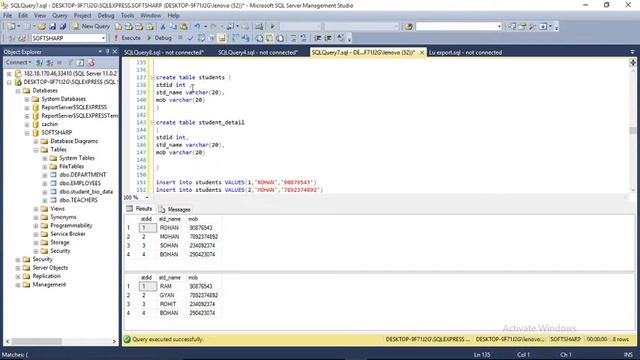
Task: Click the Database Engine Query icon
Action: click(118, 27)
